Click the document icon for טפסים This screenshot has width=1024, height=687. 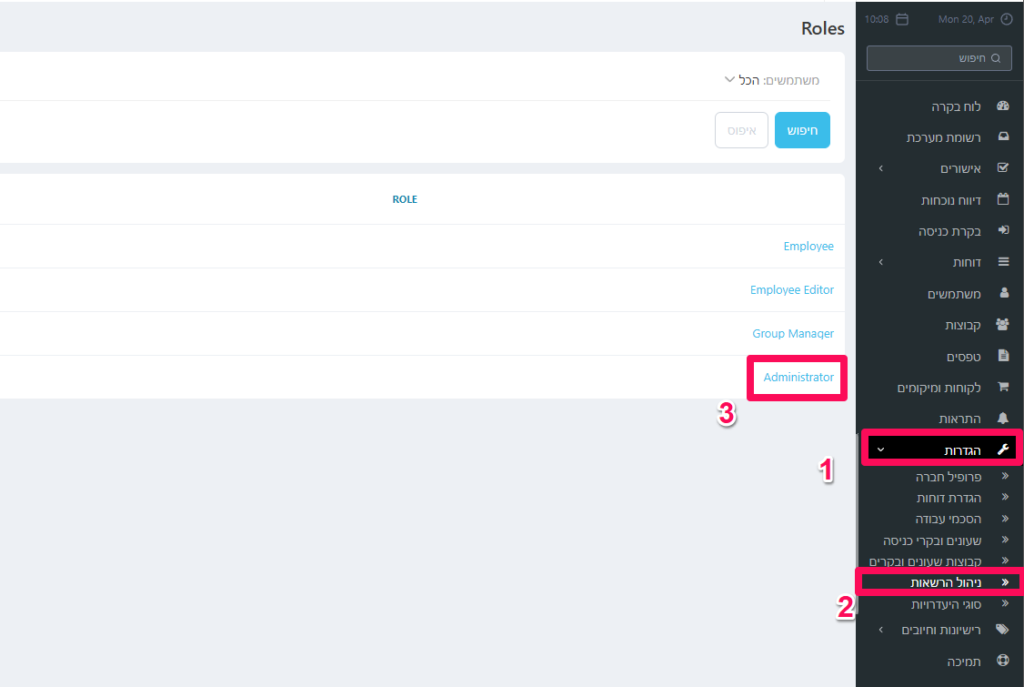pyautogui.click(x=1003, y=356)
